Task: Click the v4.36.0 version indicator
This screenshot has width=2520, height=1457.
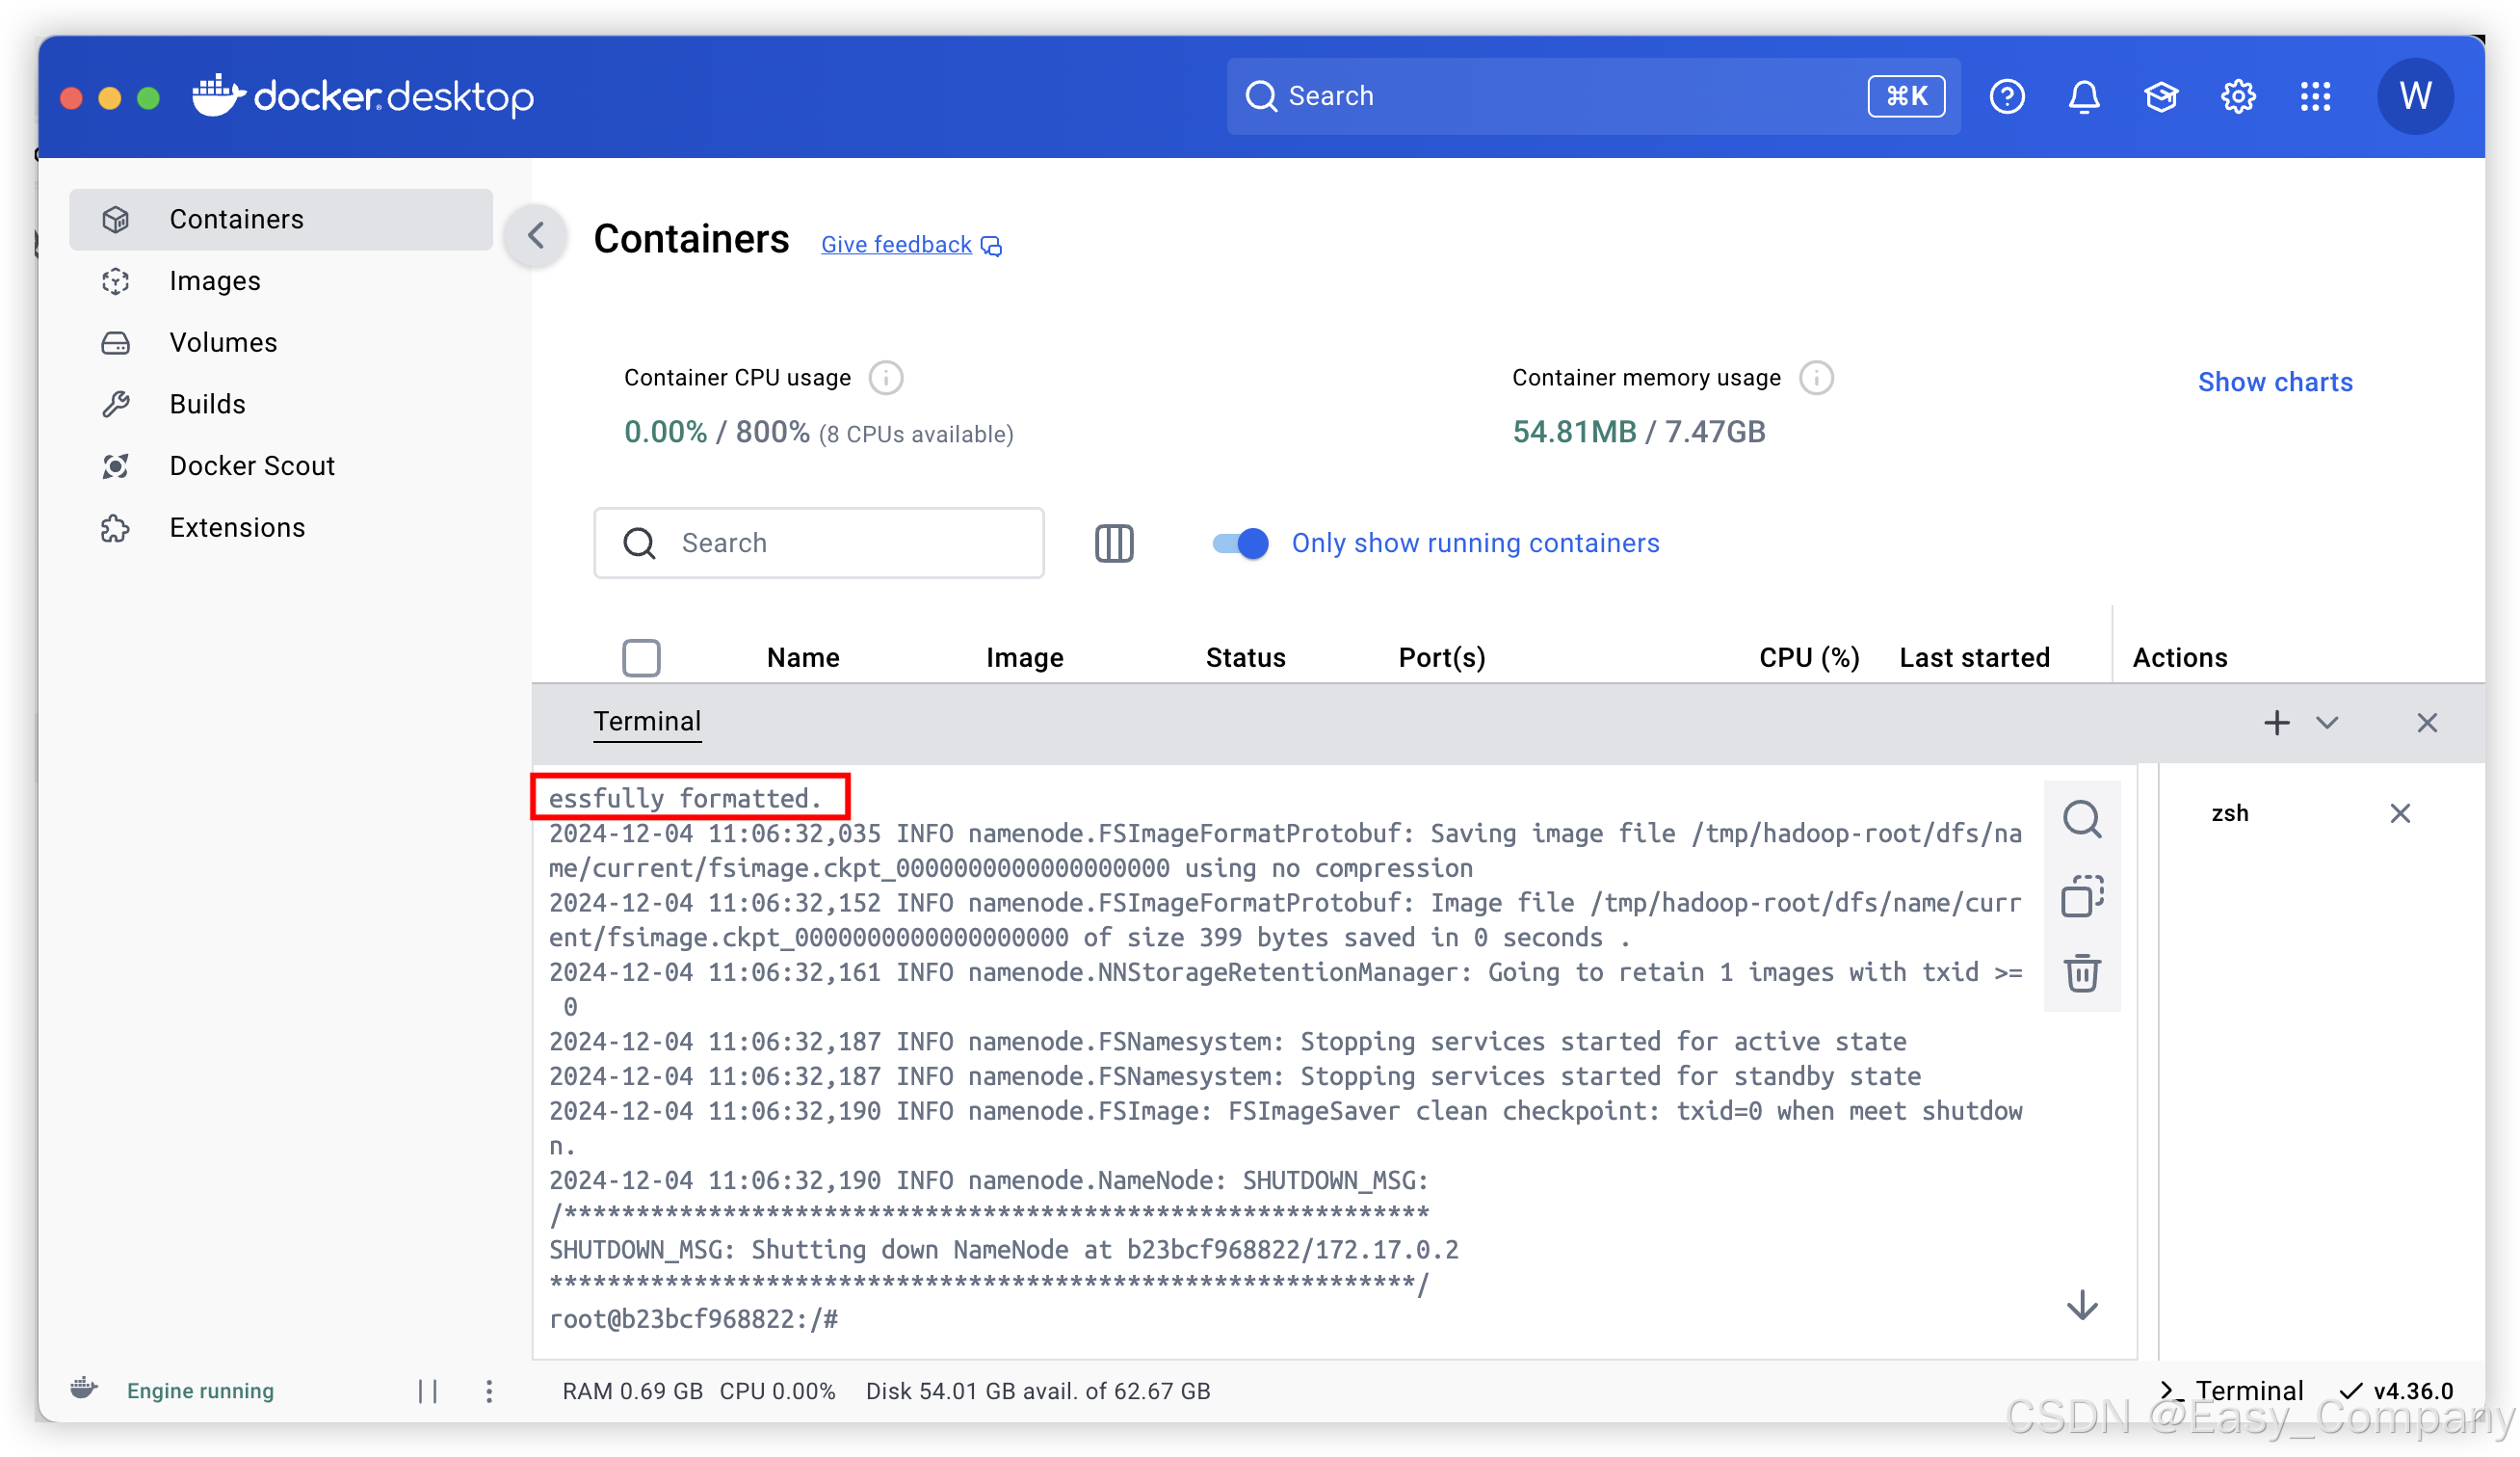Action: 2396,1390
